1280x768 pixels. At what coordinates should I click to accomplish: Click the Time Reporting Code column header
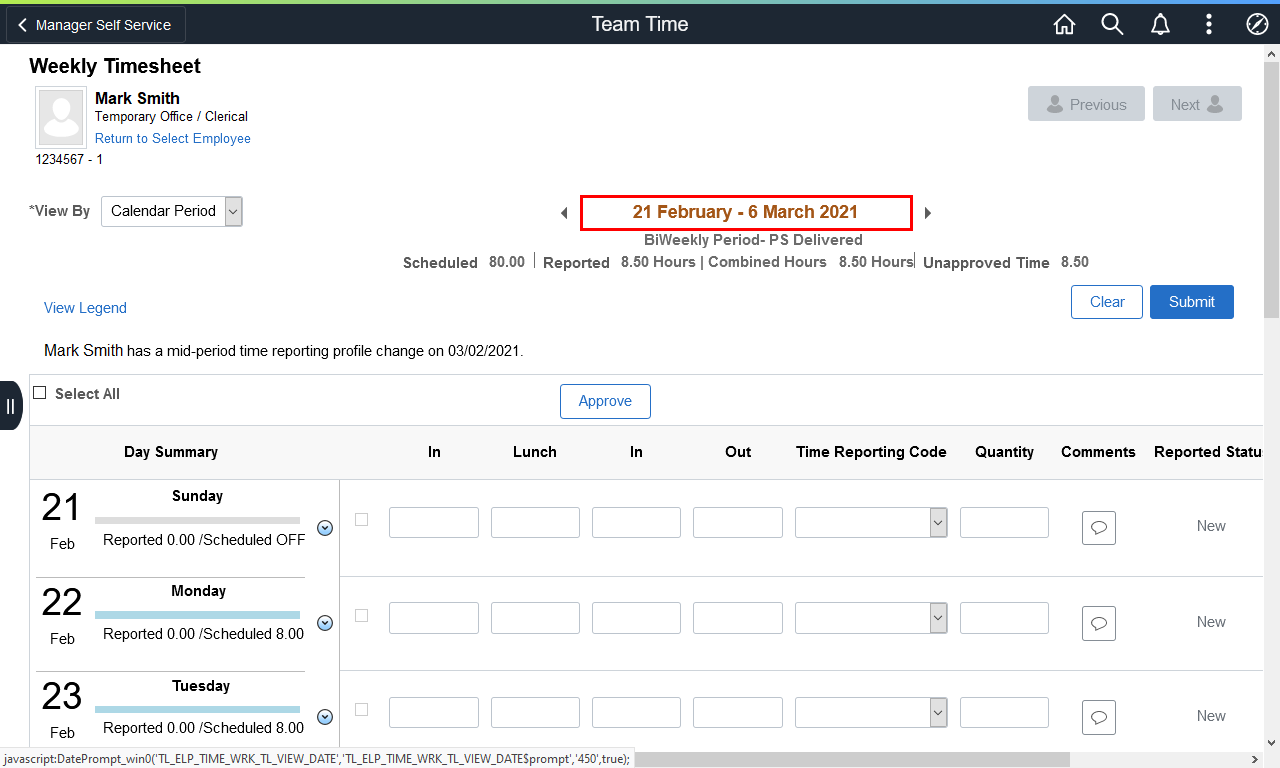pos(871,452)
